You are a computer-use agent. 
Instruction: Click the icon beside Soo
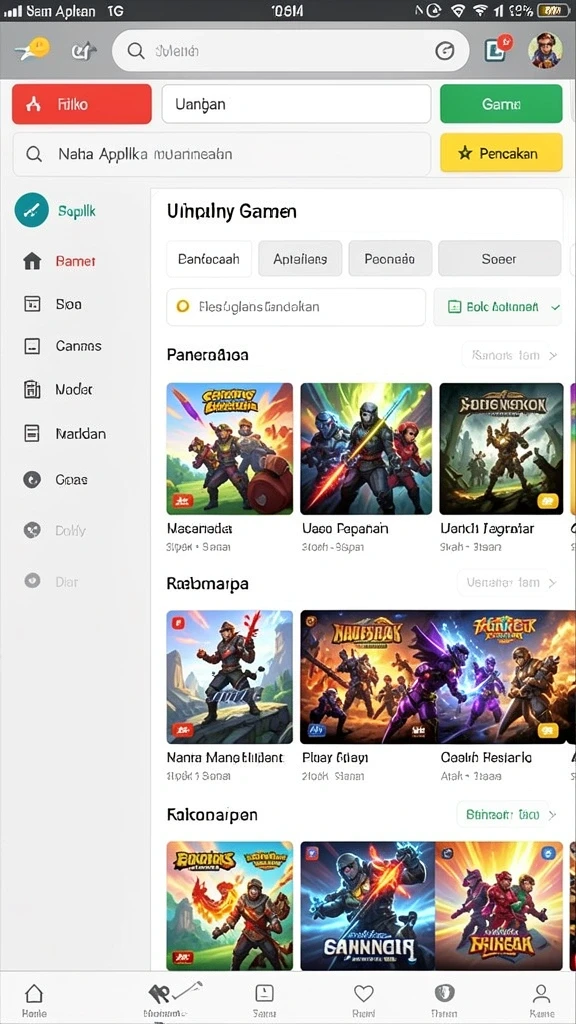32,304
